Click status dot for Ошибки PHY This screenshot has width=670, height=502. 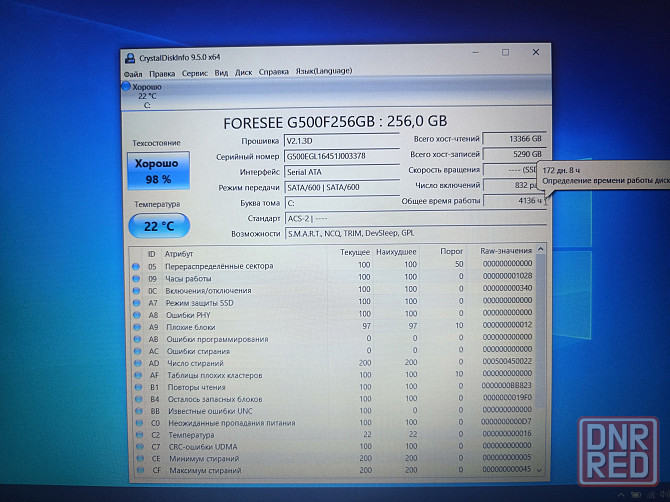137,315
